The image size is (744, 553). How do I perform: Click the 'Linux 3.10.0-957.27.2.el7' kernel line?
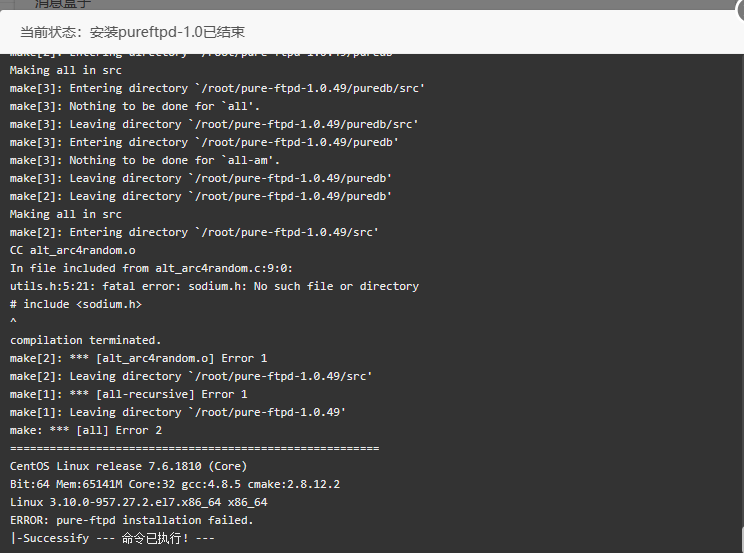139,502
